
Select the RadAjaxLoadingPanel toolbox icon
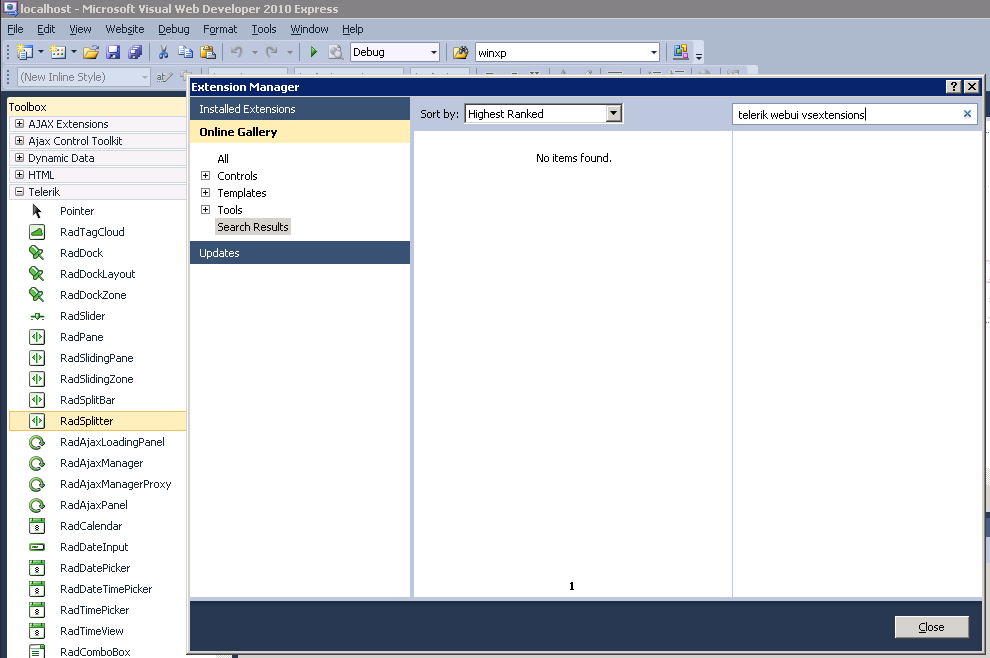point(37,442)
